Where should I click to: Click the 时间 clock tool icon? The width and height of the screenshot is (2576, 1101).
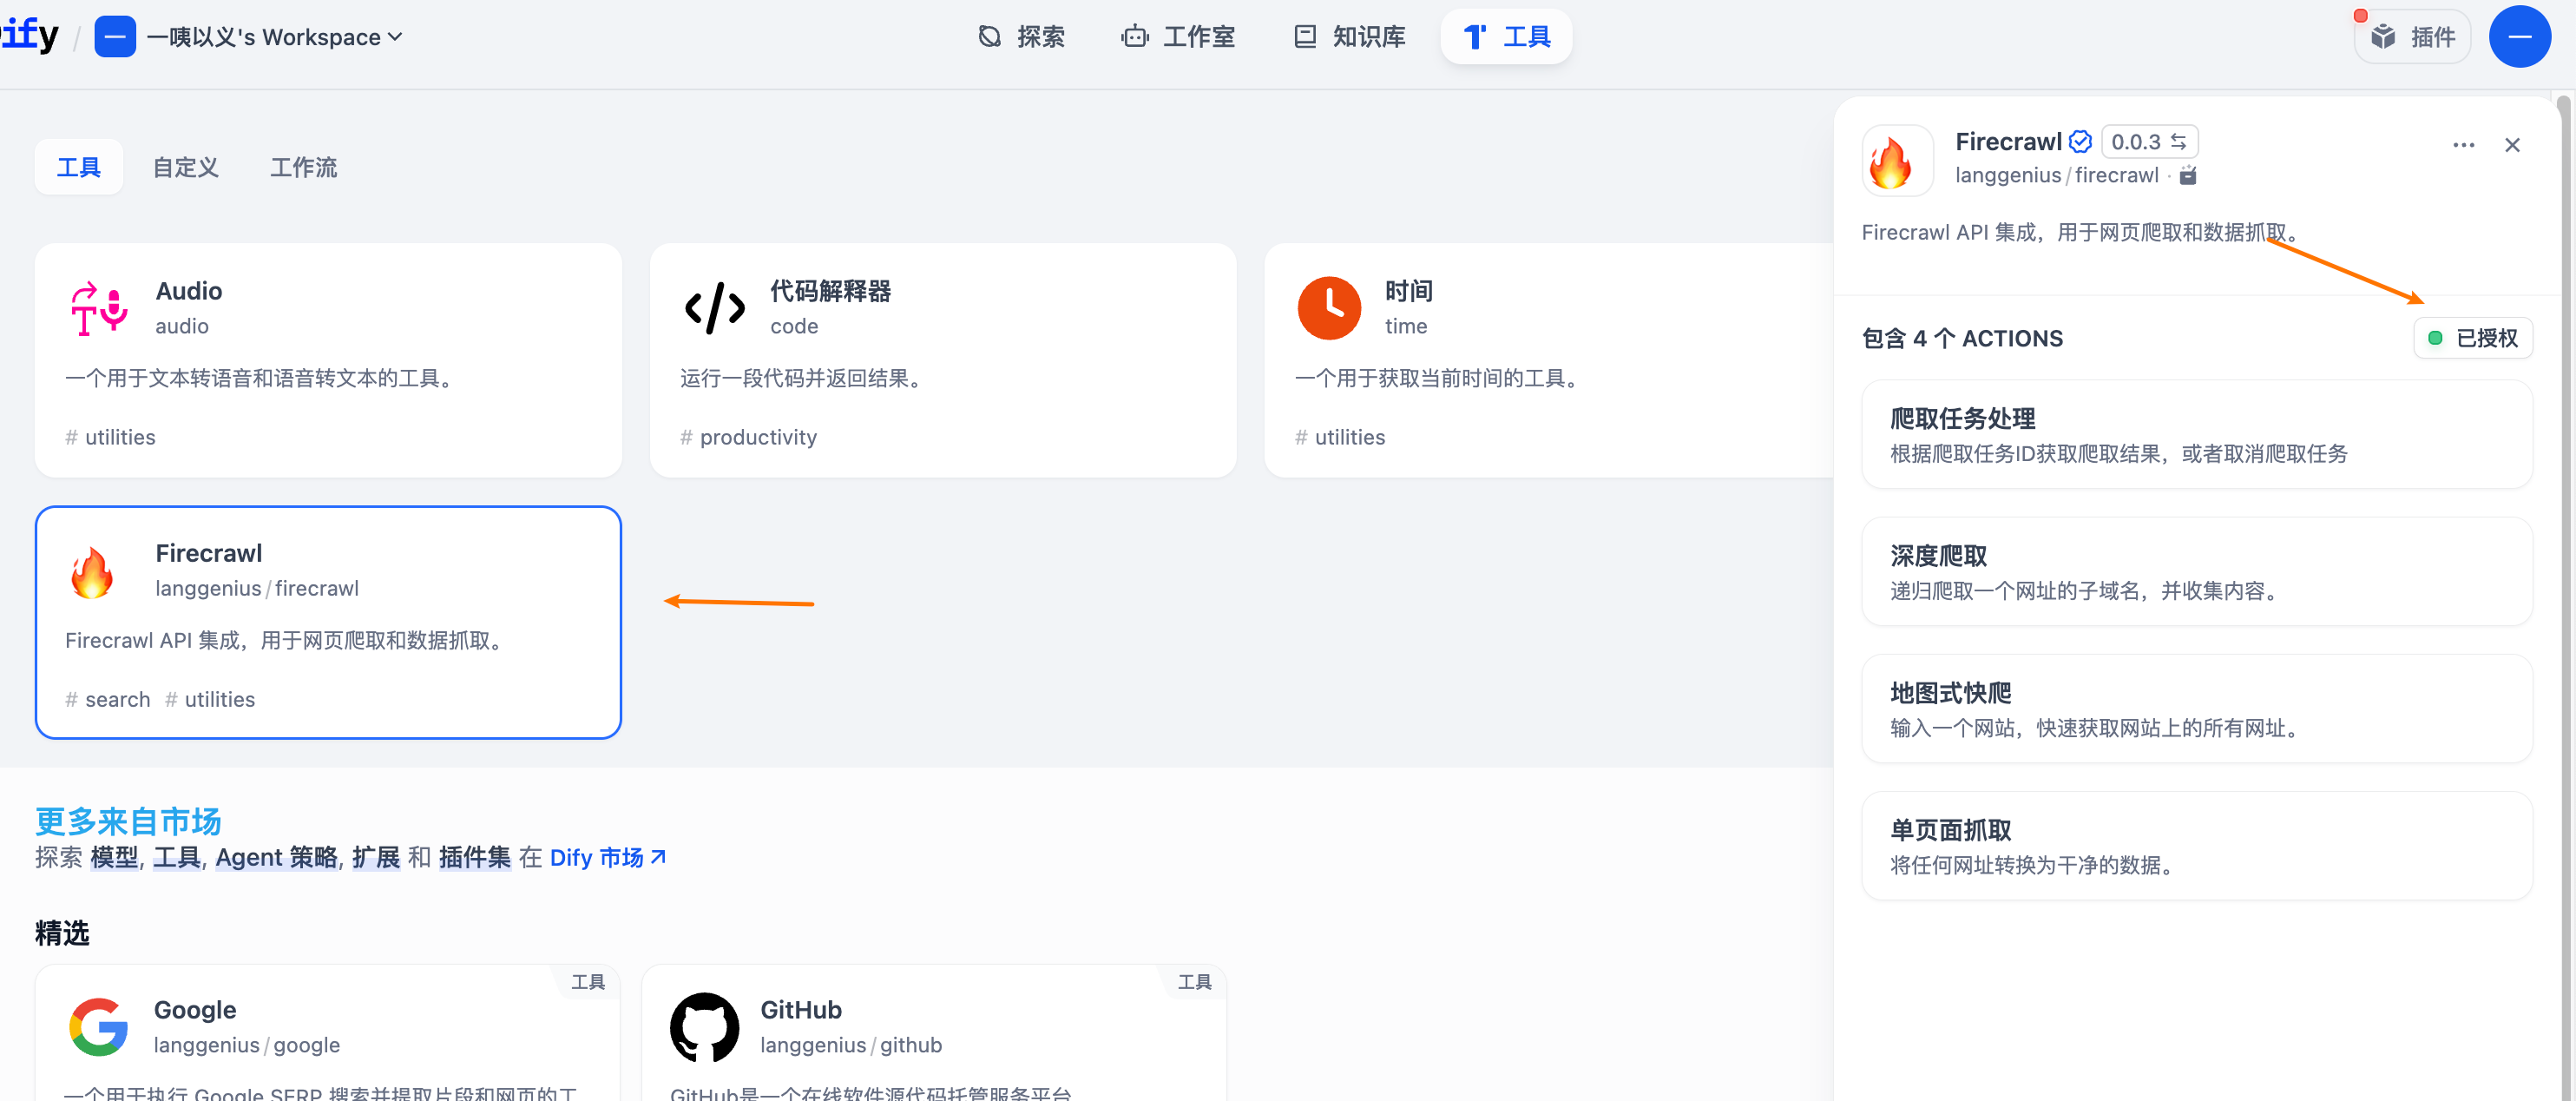pyautogui.click(x=1328, y=308)
